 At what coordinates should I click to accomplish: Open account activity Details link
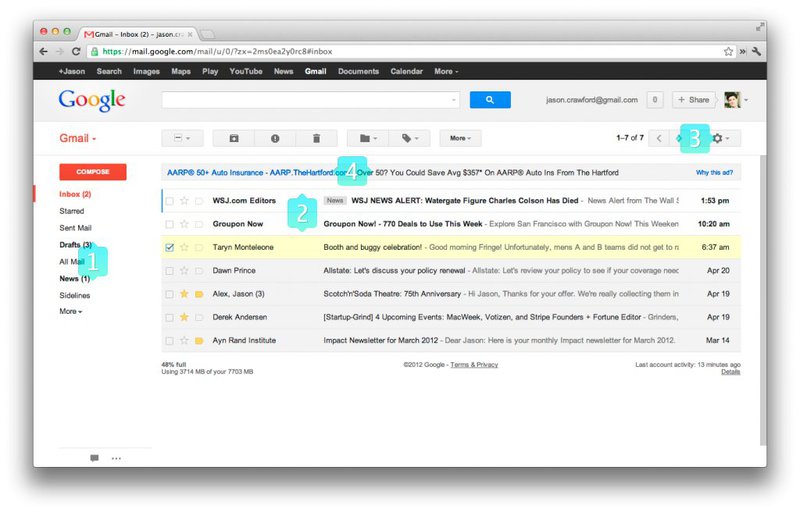(731, 372)
